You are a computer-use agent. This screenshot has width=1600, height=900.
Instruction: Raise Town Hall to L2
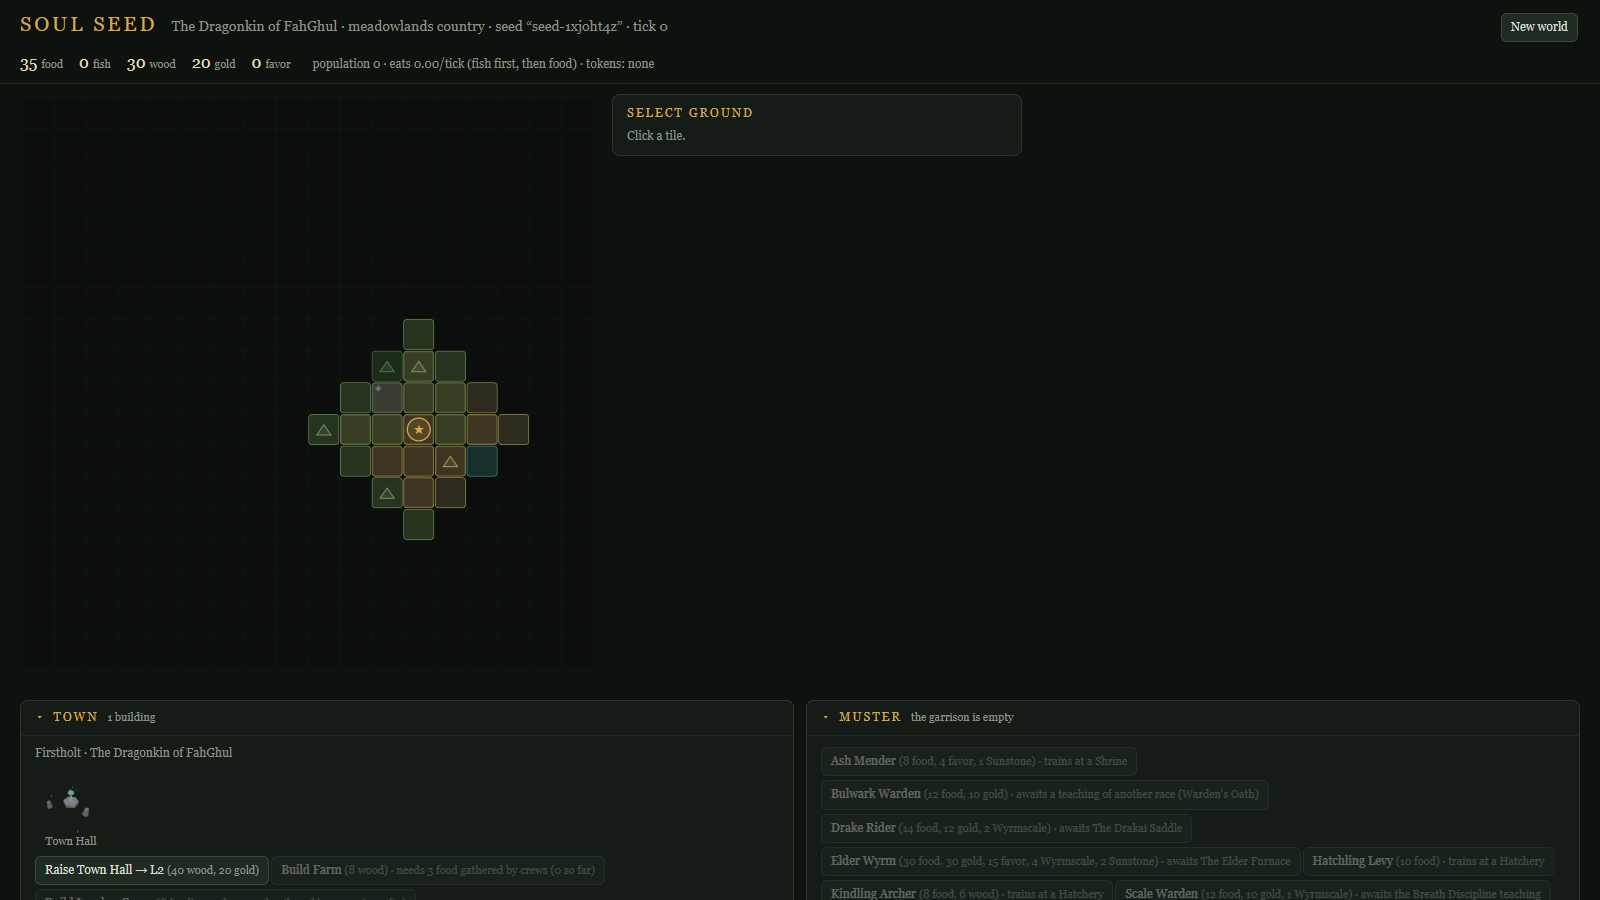tap(152, 870)
